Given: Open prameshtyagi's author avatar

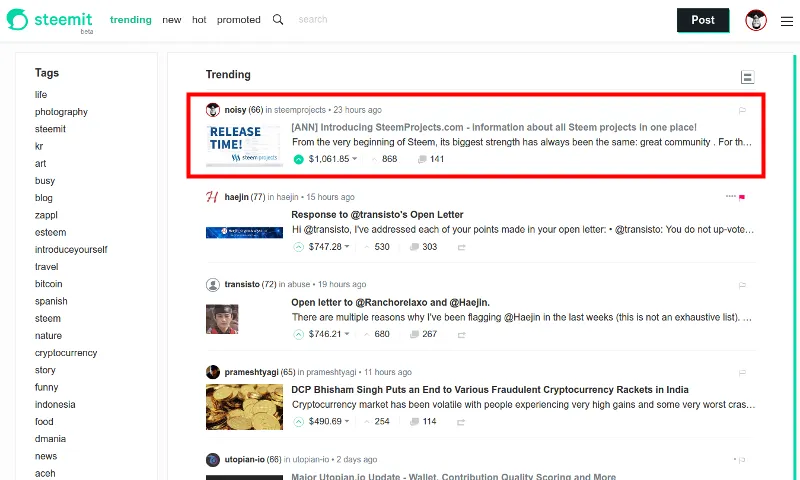Looking at the screenshot, I should tap(213, 372).
